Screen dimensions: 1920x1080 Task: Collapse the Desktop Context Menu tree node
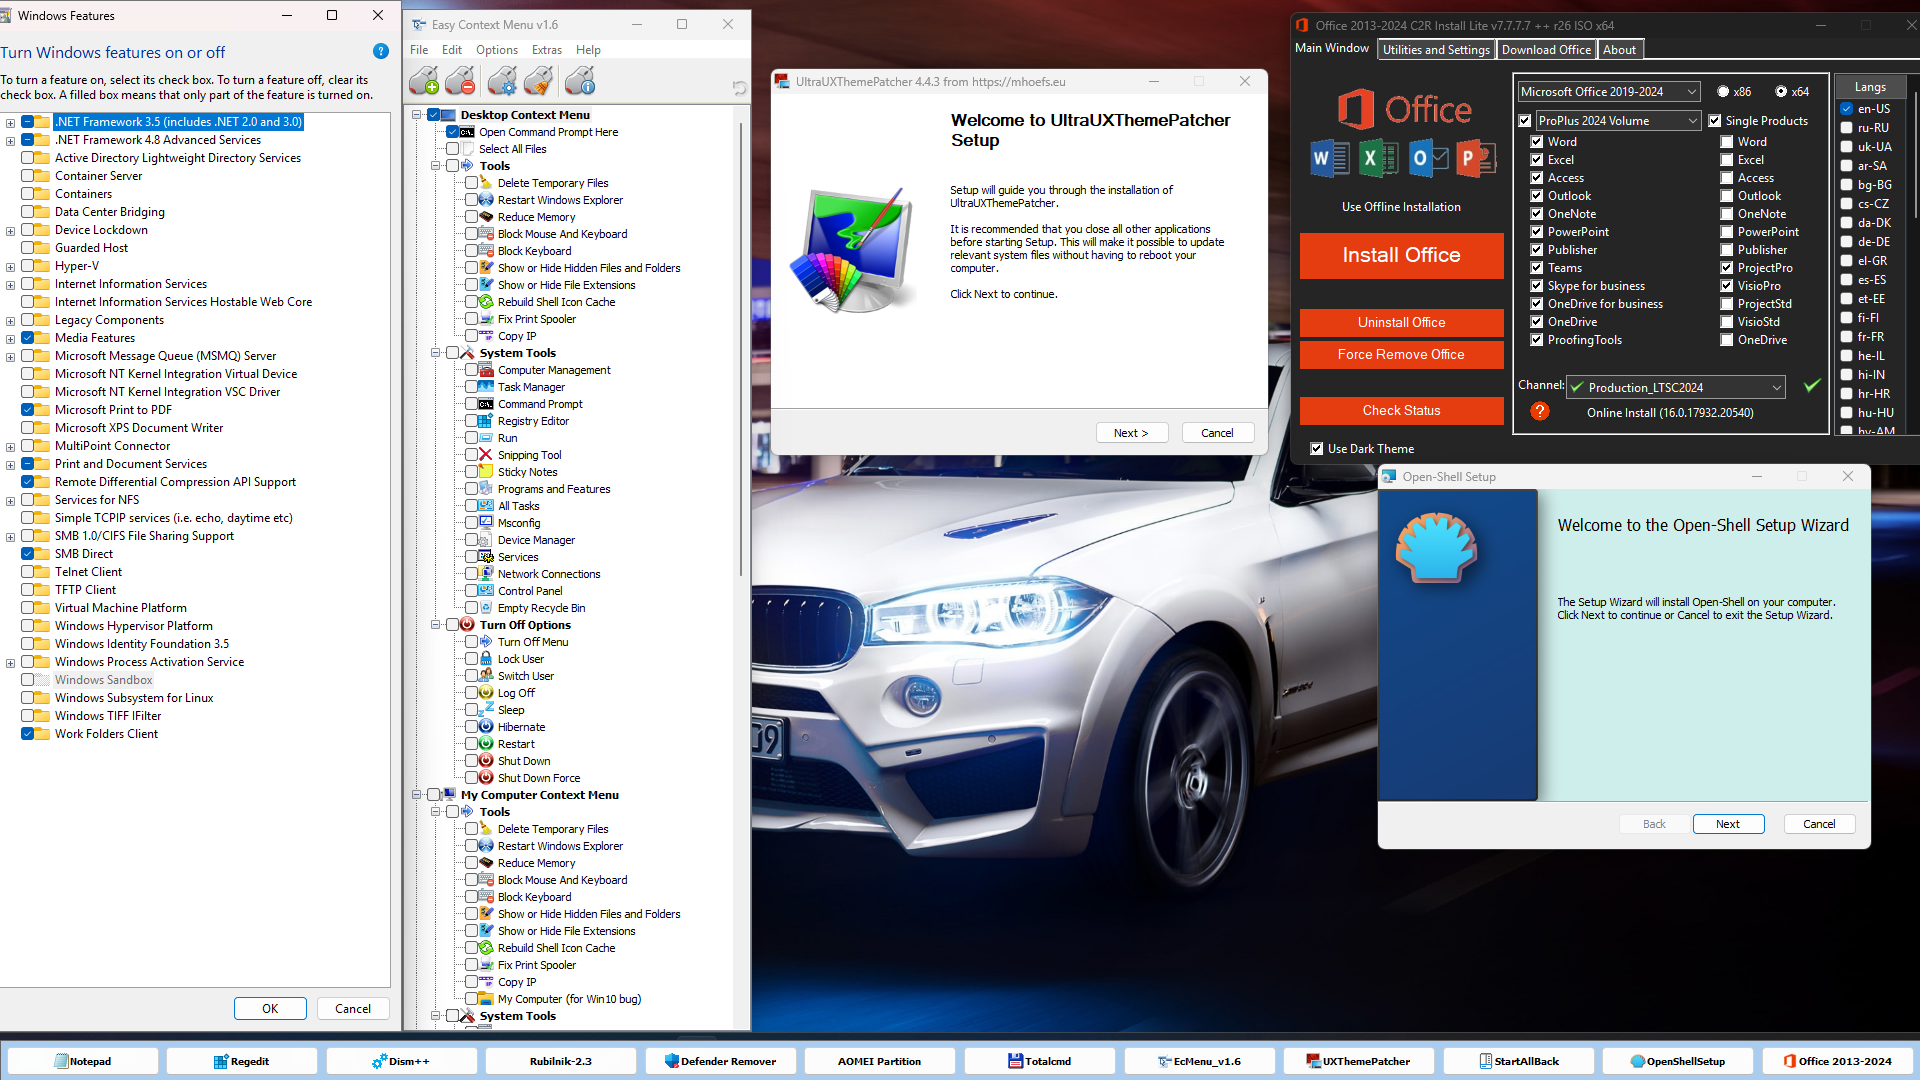point(417,115)
